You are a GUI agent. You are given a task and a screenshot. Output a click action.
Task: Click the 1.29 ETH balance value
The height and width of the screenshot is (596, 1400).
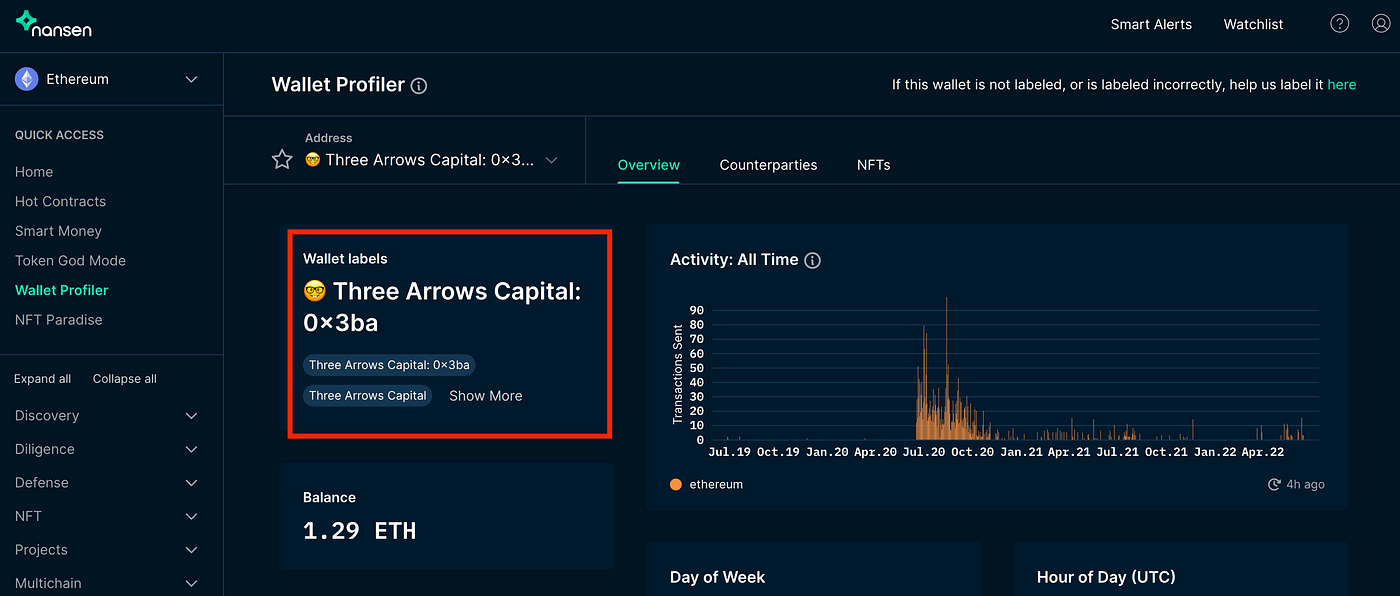pyautogui.click(x=359, y=531)
